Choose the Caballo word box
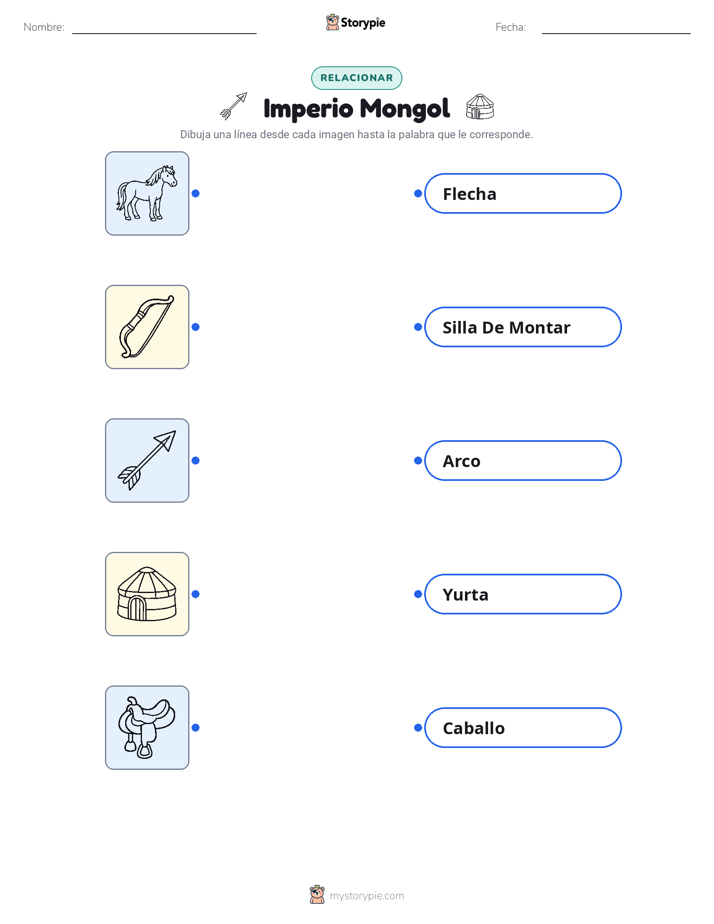Image resolution: width=714 pixels, height=924 pixels. point(523,728)
